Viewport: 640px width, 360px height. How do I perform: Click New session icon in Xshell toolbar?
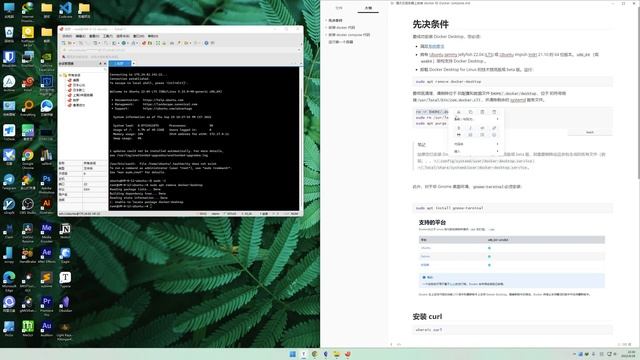click(x=64, y=43)
